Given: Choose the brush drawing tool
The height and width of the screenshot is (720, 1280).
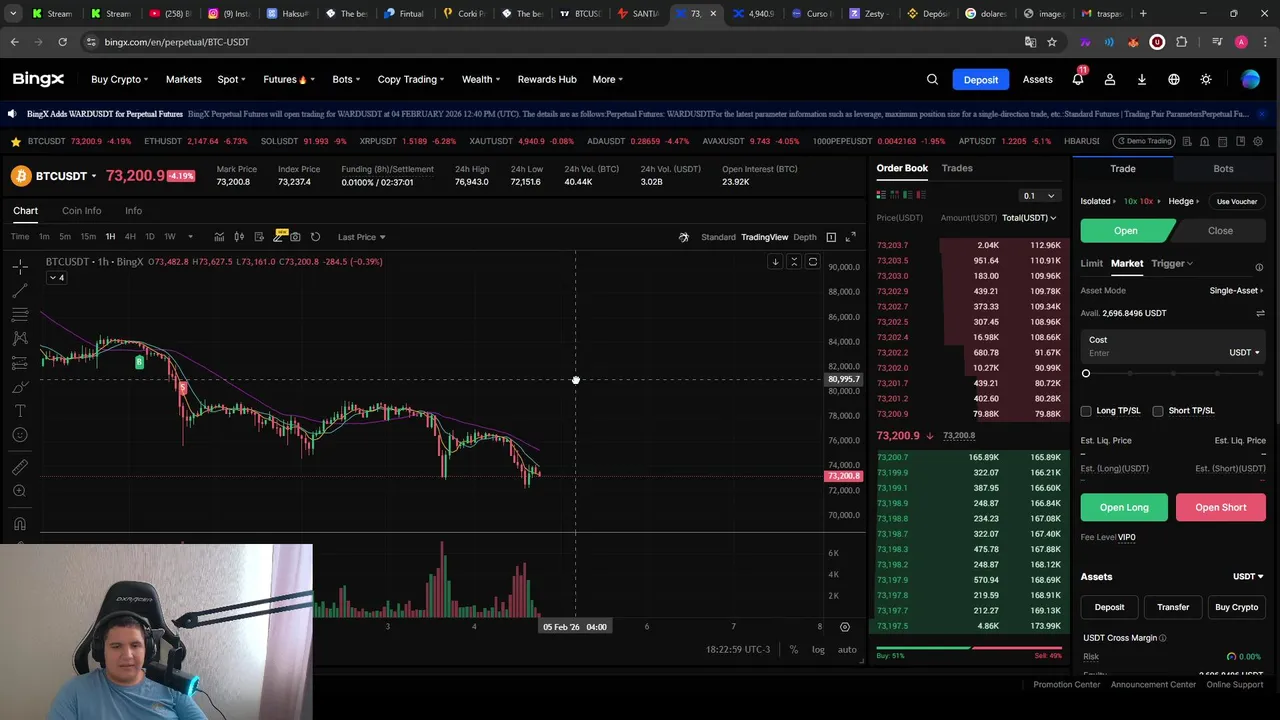Looking at the screenshot, I should tap(20, 387).
